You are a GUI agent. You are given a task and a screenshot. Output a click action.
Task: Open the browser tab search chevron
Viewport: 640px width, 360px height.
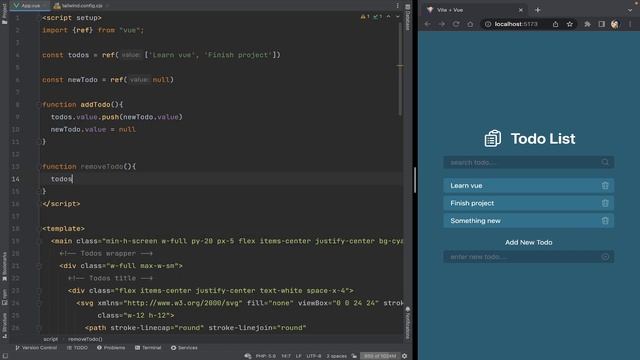[x=630, y=10]
